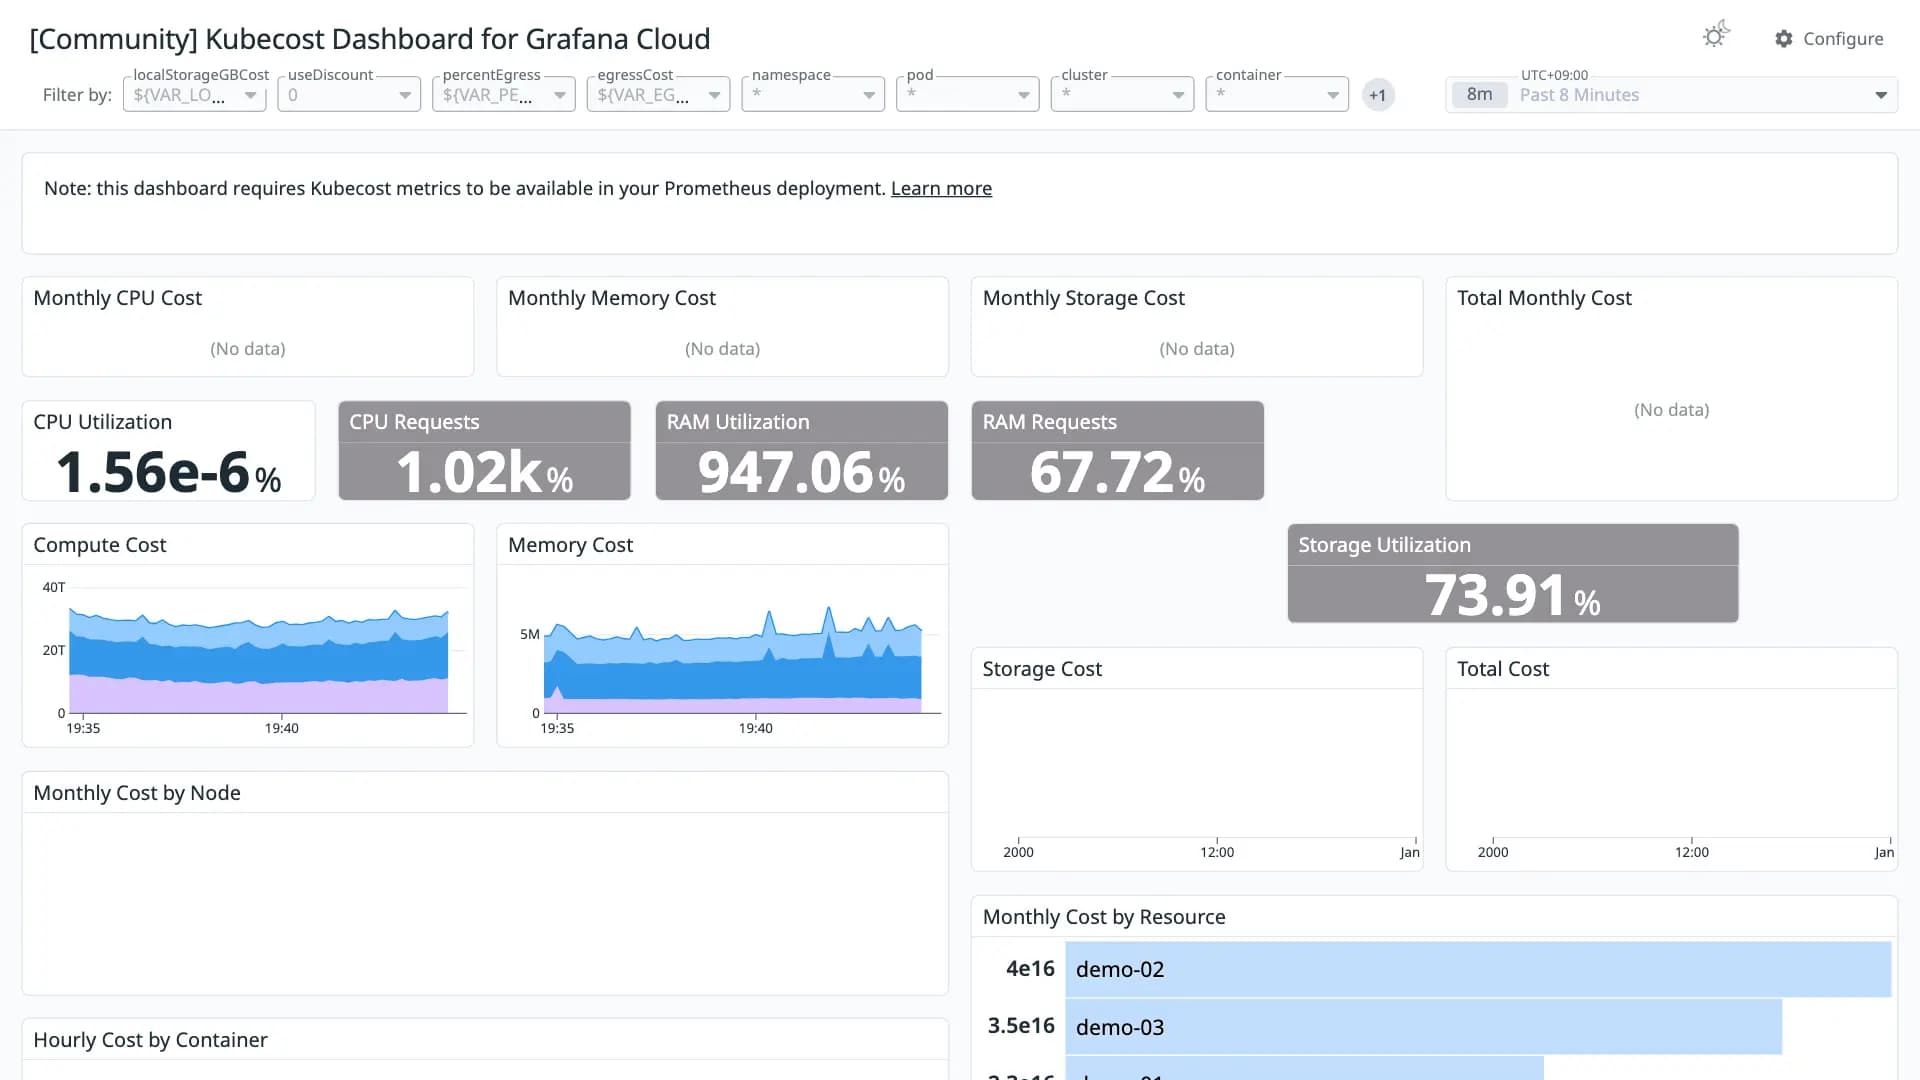The height and width of the screenshot is (1080, 1920).
Task: Select the CPU Requests 1.02k% value
Action: pyautogui.click(x=484, y=472)
